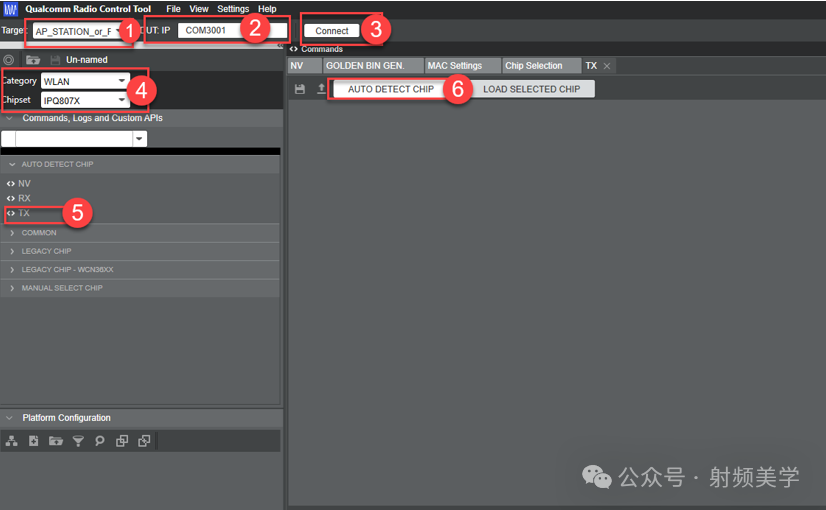Click the DUT IP field COM3001
Screen dimensions: 826x510
232,31
